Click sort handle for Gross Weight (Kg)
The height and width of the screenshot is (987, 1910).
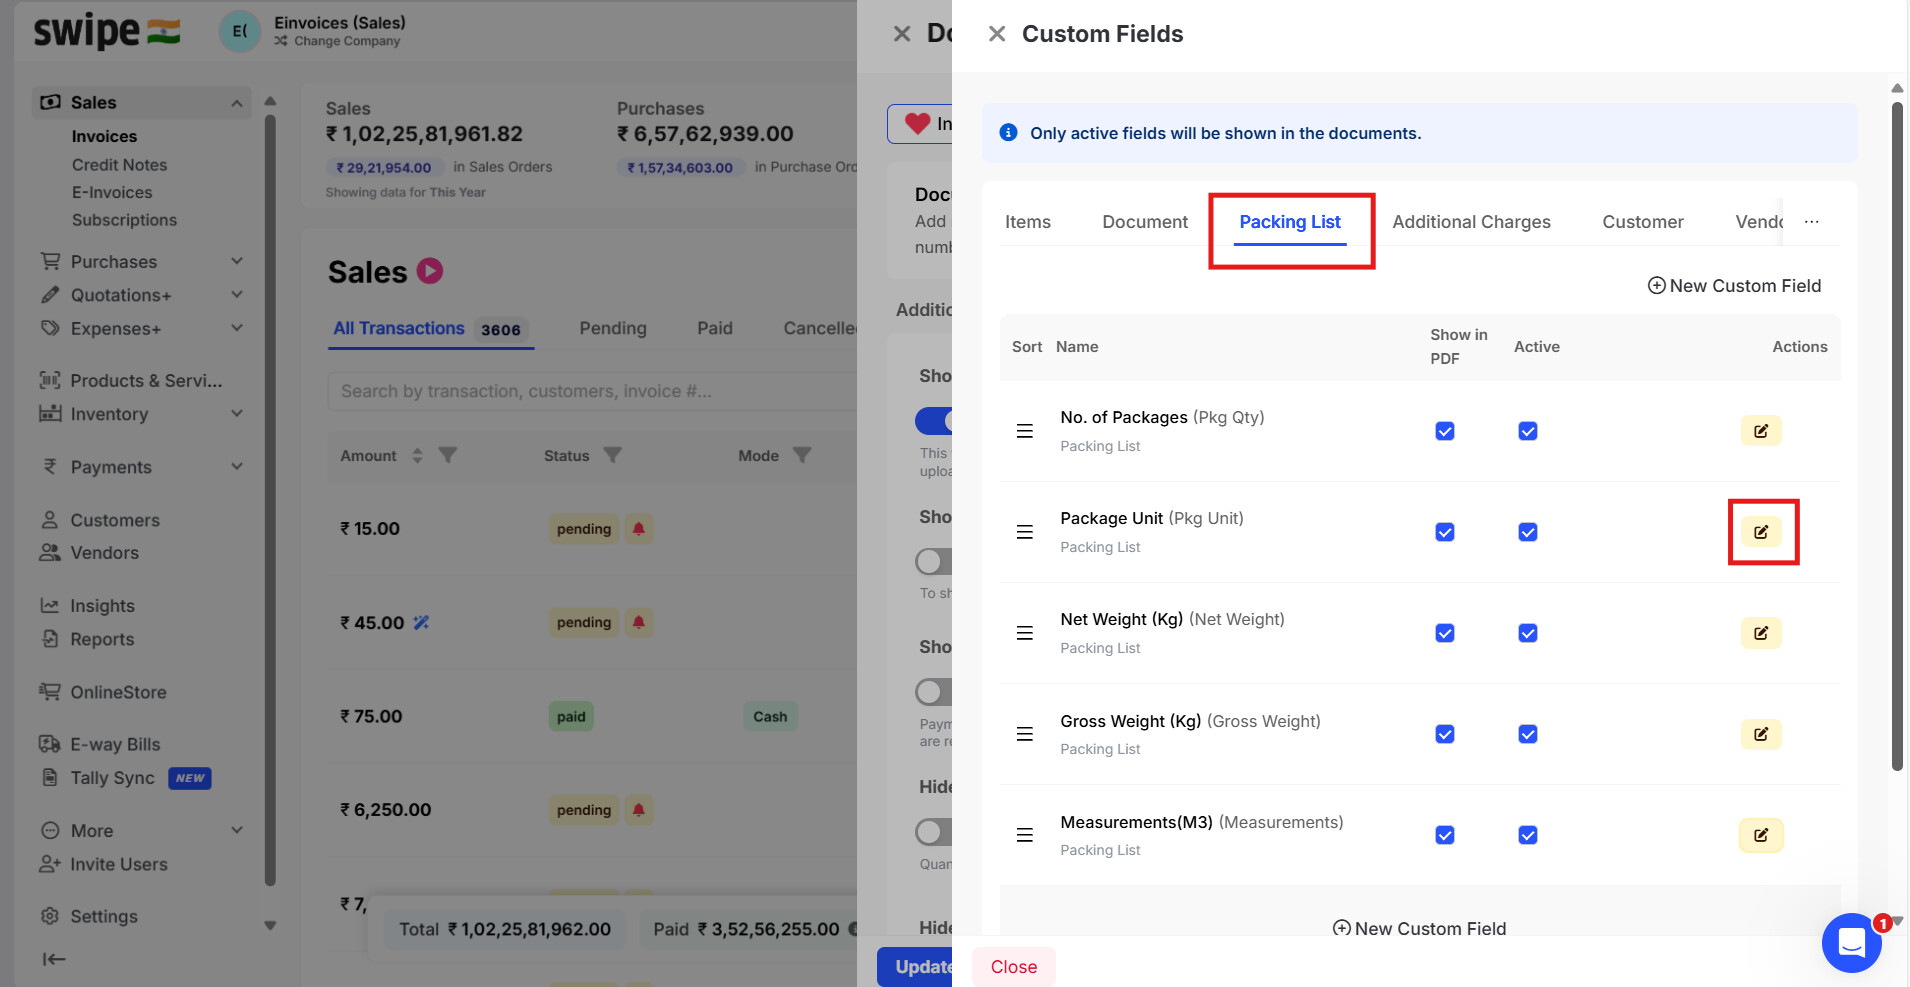1024,734
